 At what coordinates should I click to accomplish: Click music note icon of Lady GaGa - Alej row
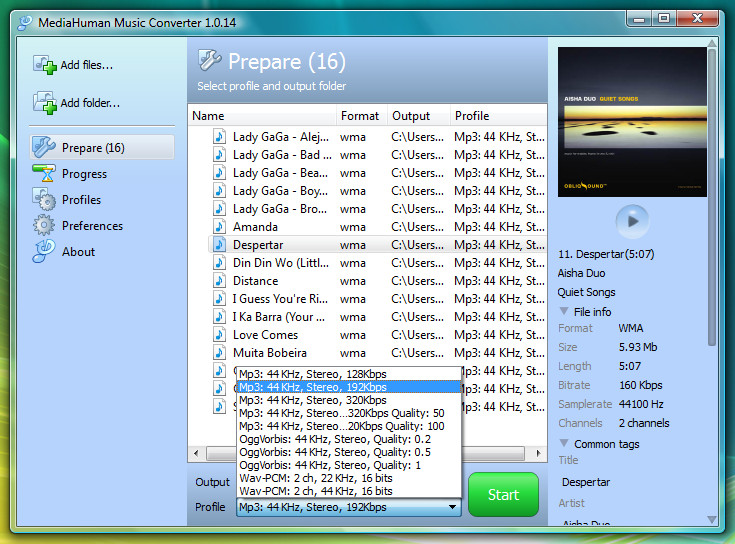219,136
